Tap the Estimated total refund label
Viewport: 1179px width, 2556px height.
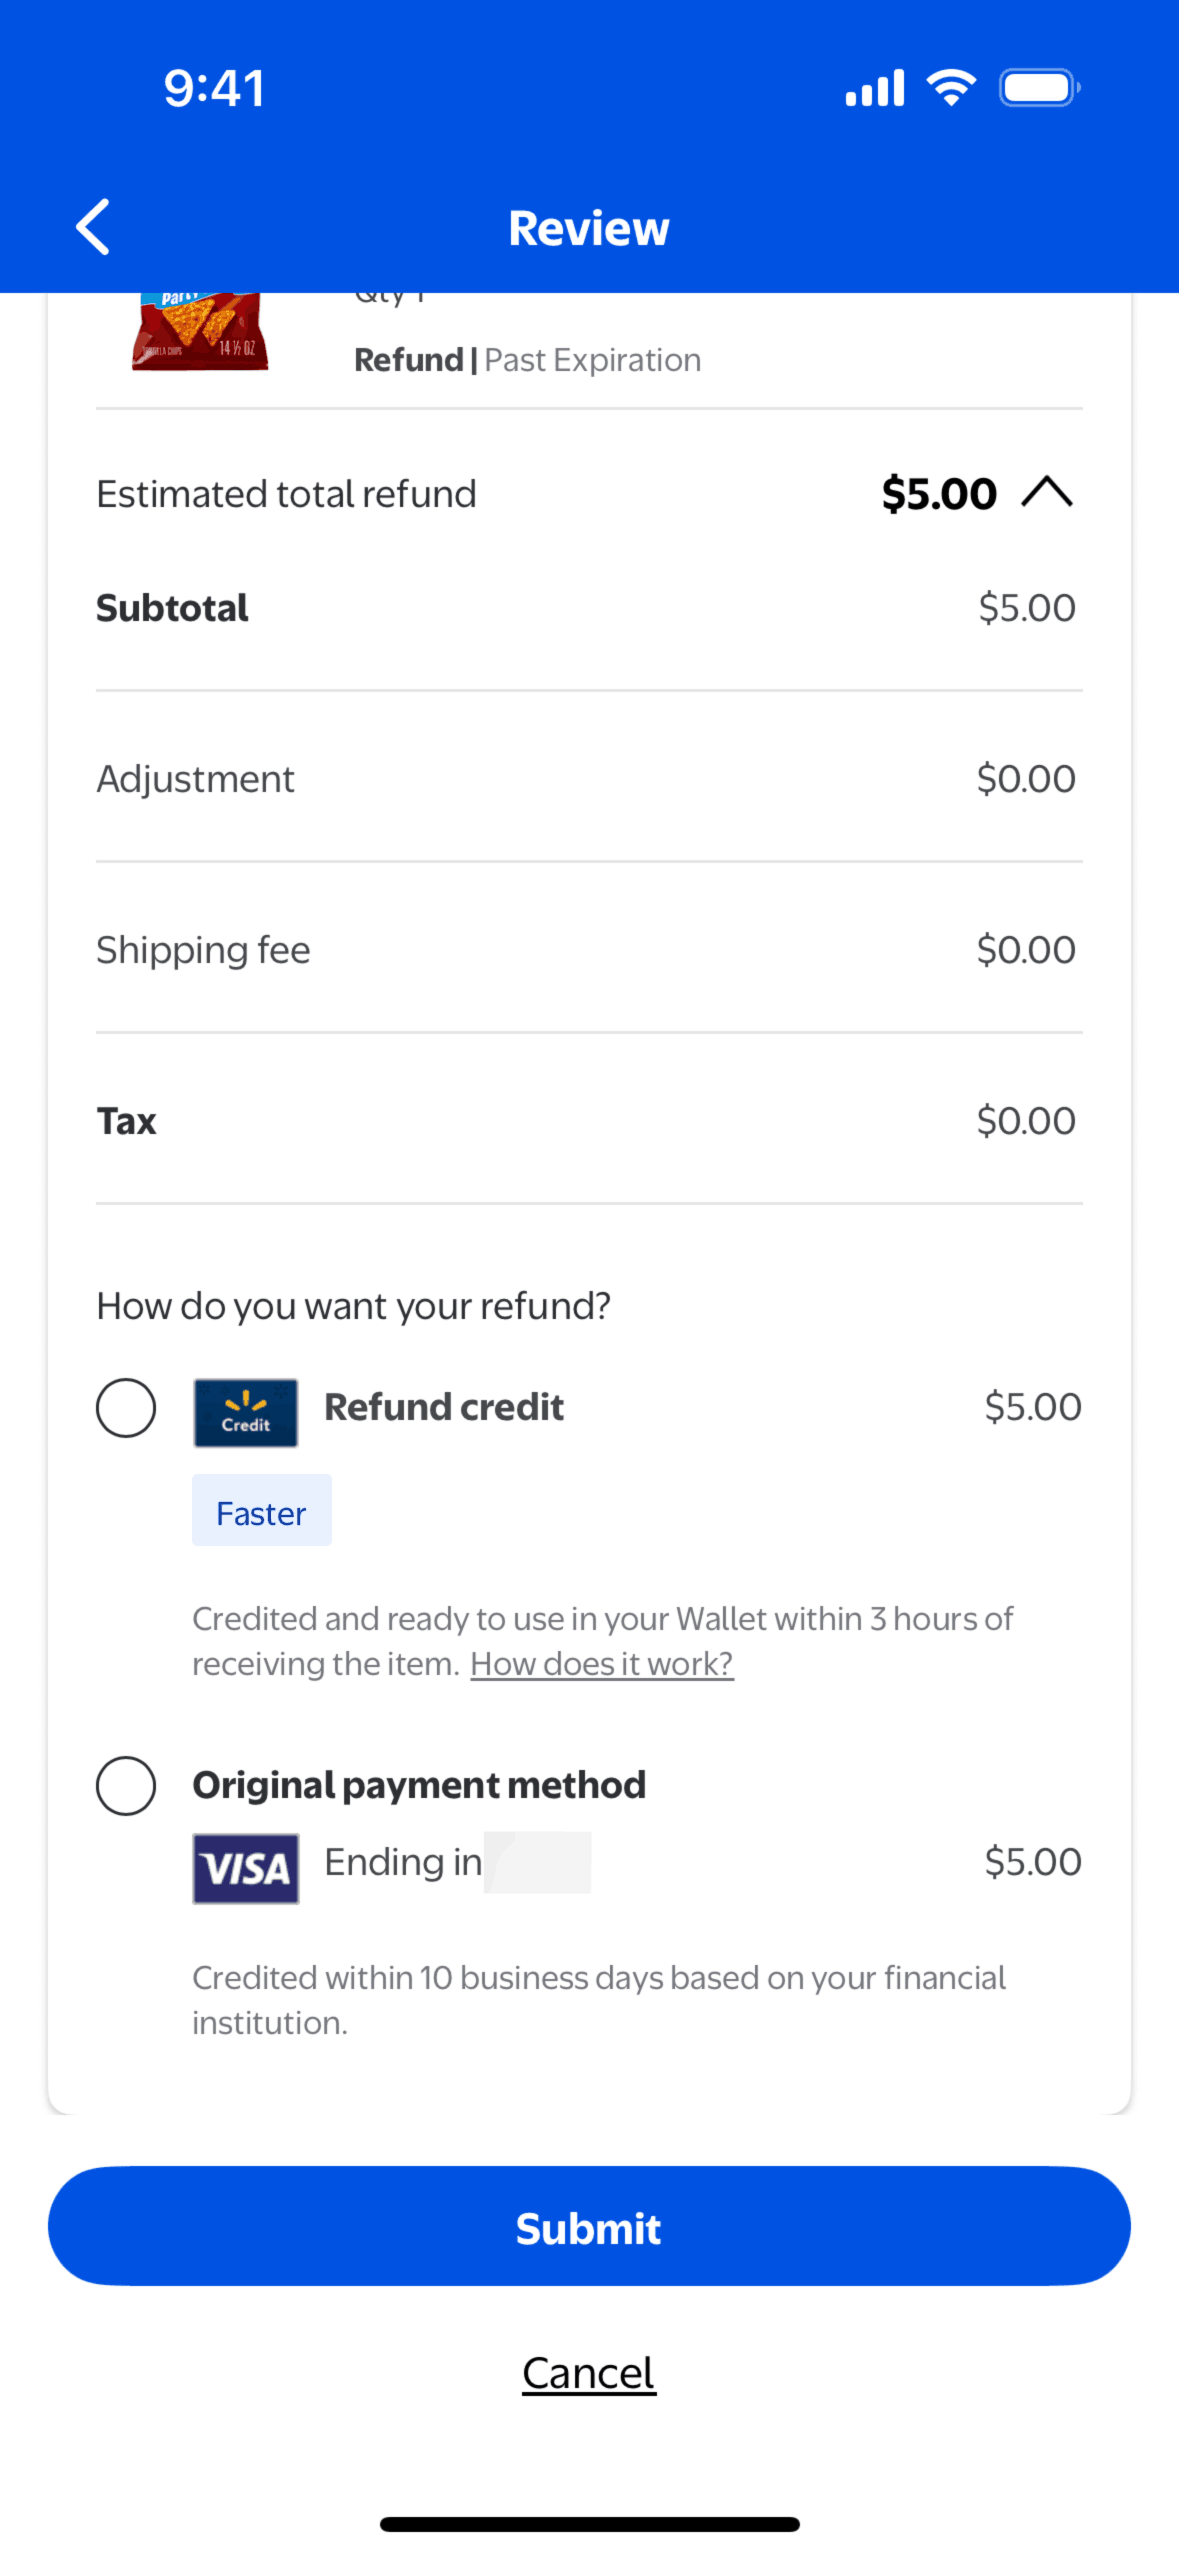tap(286, 494)
